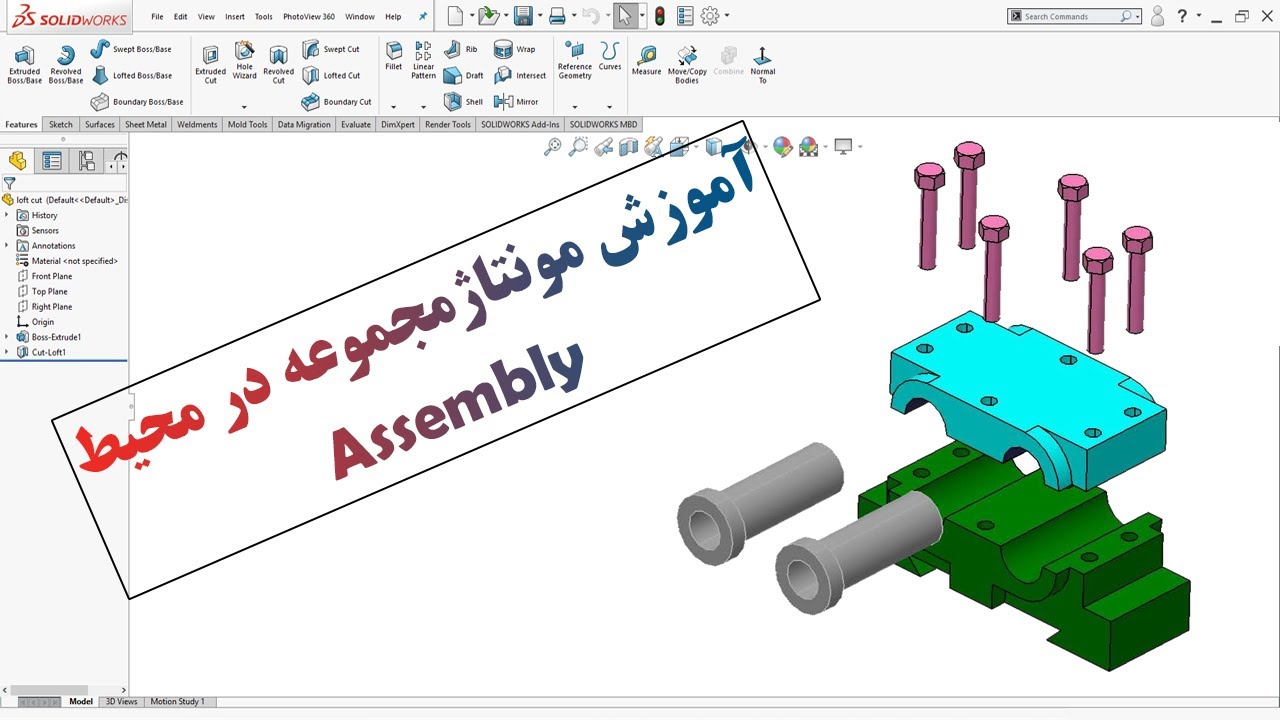Choose the Swept Cut feature
This screenshot has height=720, width=1280.
pyautogui.click(x=331, y=49)
